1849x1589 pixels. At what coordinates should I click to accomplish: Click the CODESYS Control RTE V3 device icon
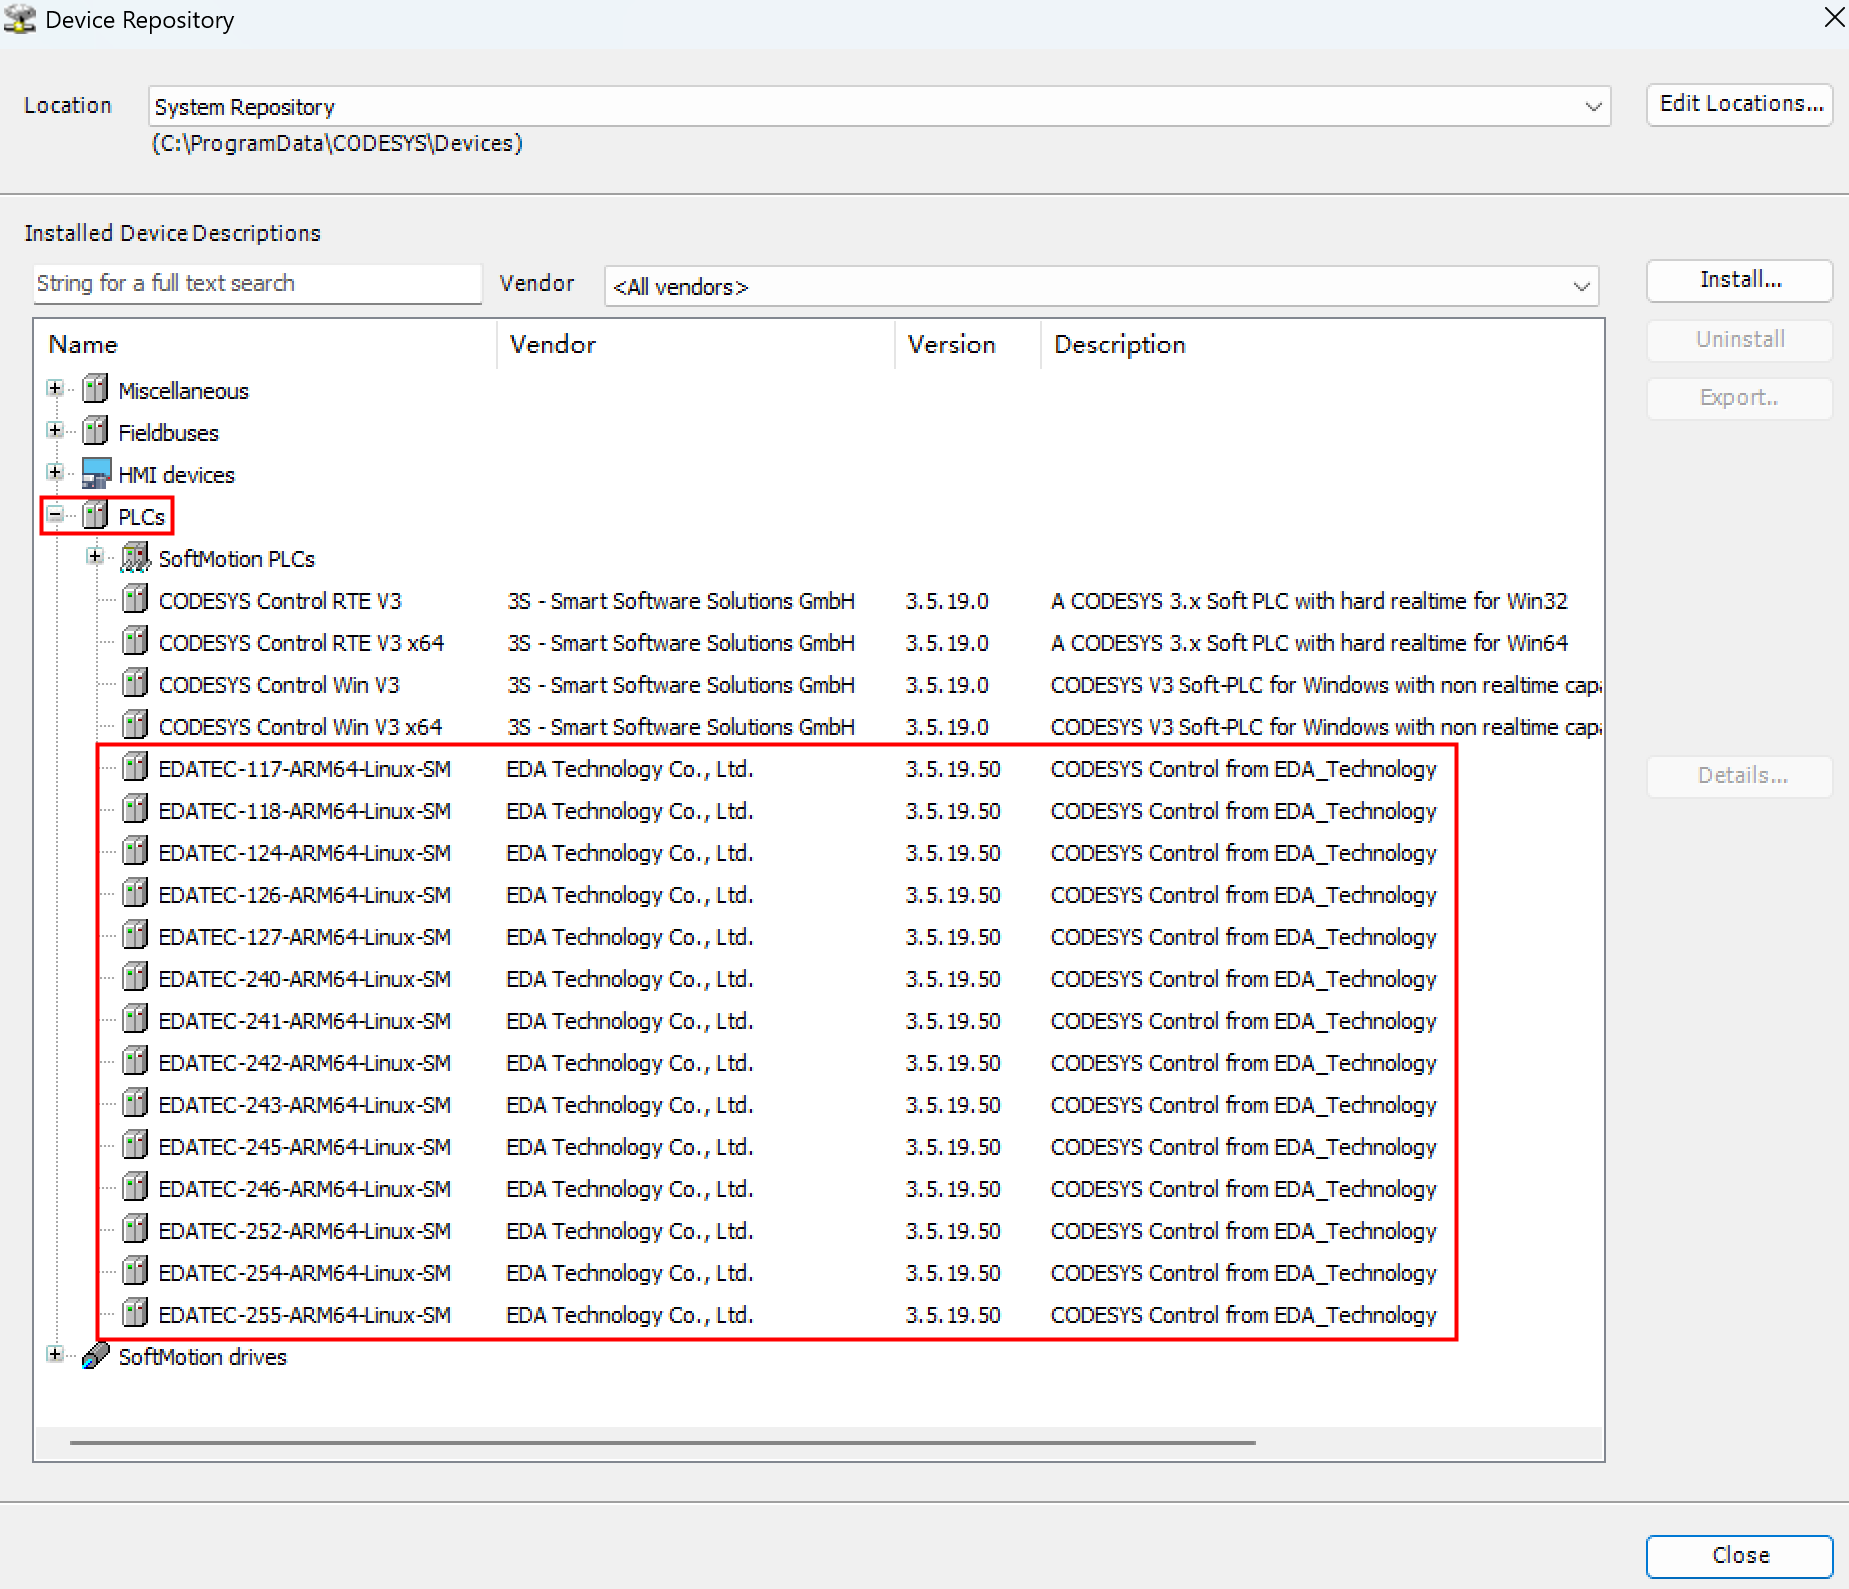click(x=135, y=600)
